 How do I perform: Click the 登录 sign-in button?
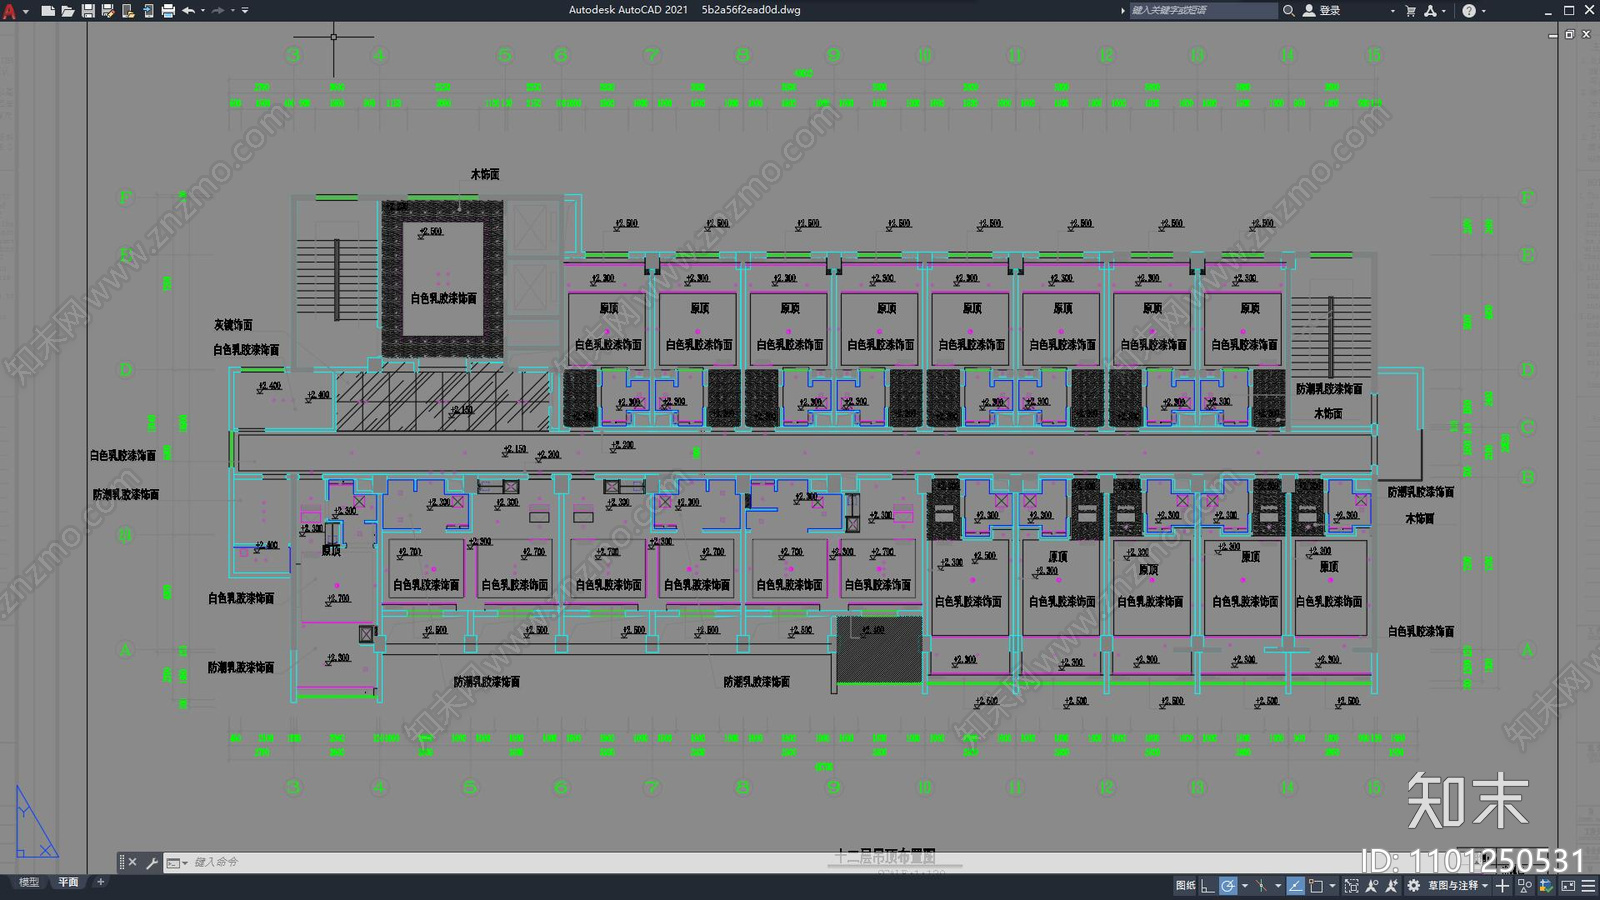[1322, 10]
